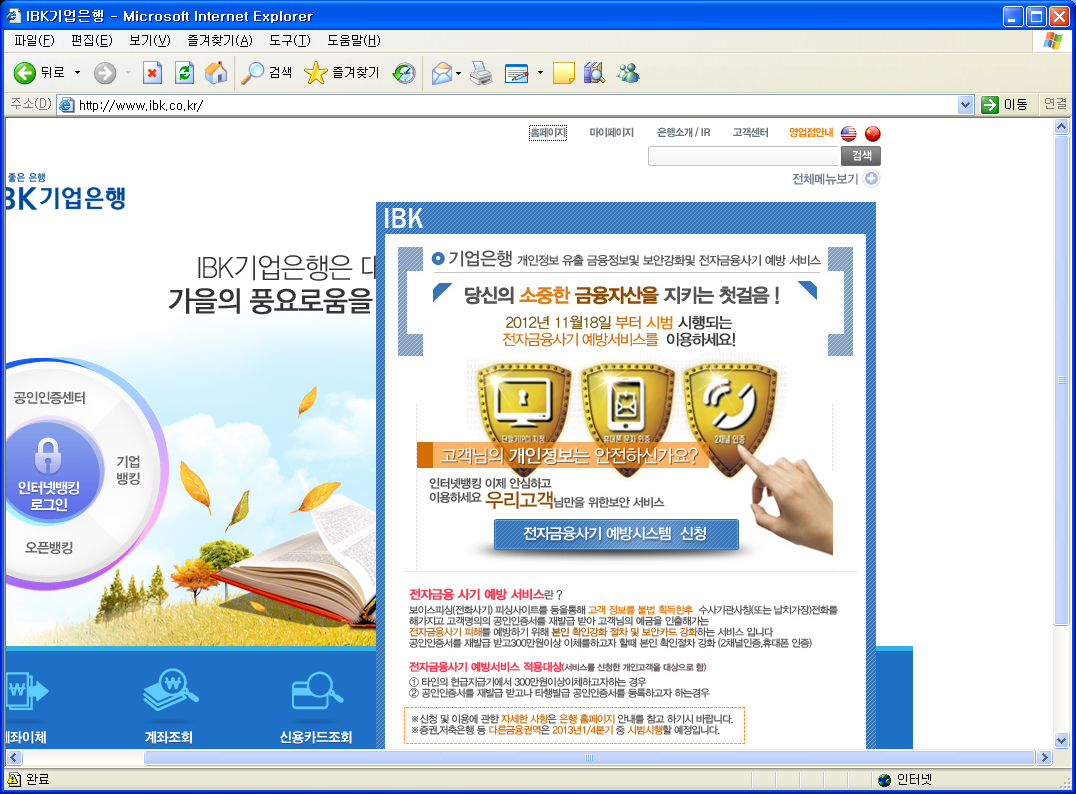Open the 고객센터 link
The width and height of the screenshot is (1076, 794).
pyautogui.click(x=751, y=132)
